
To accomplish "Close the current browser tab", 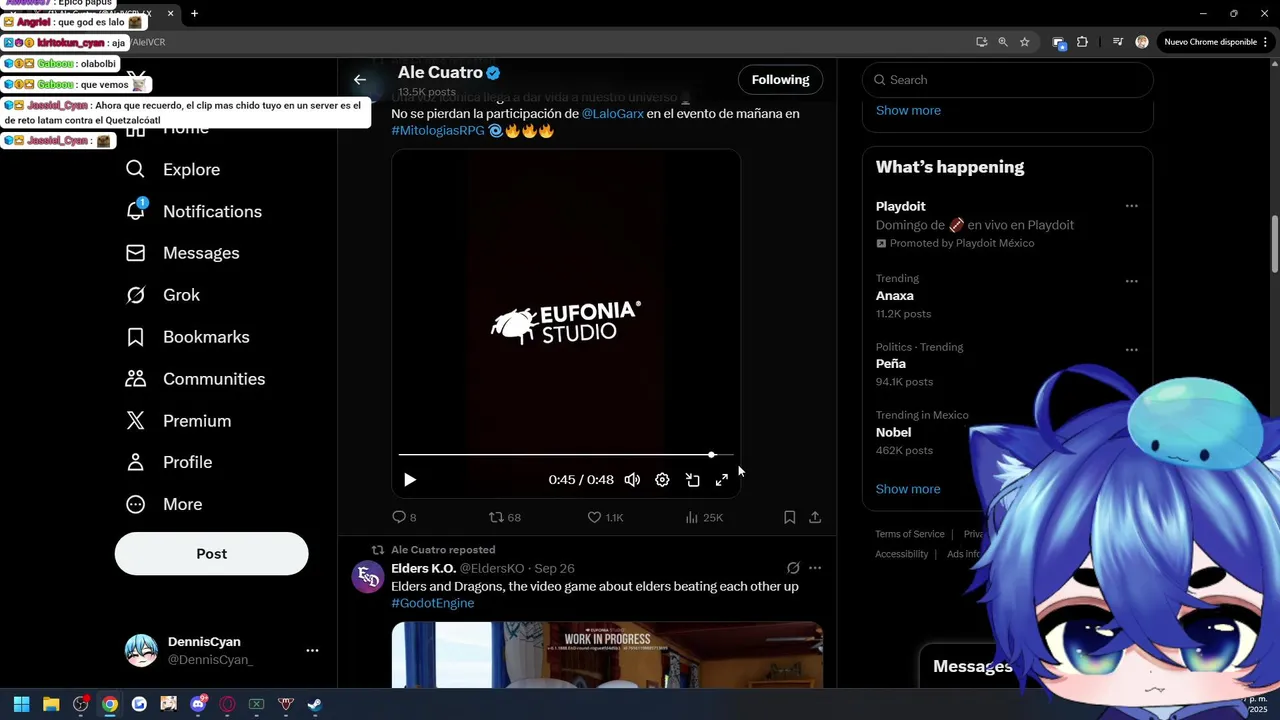I will coord(170,14).
